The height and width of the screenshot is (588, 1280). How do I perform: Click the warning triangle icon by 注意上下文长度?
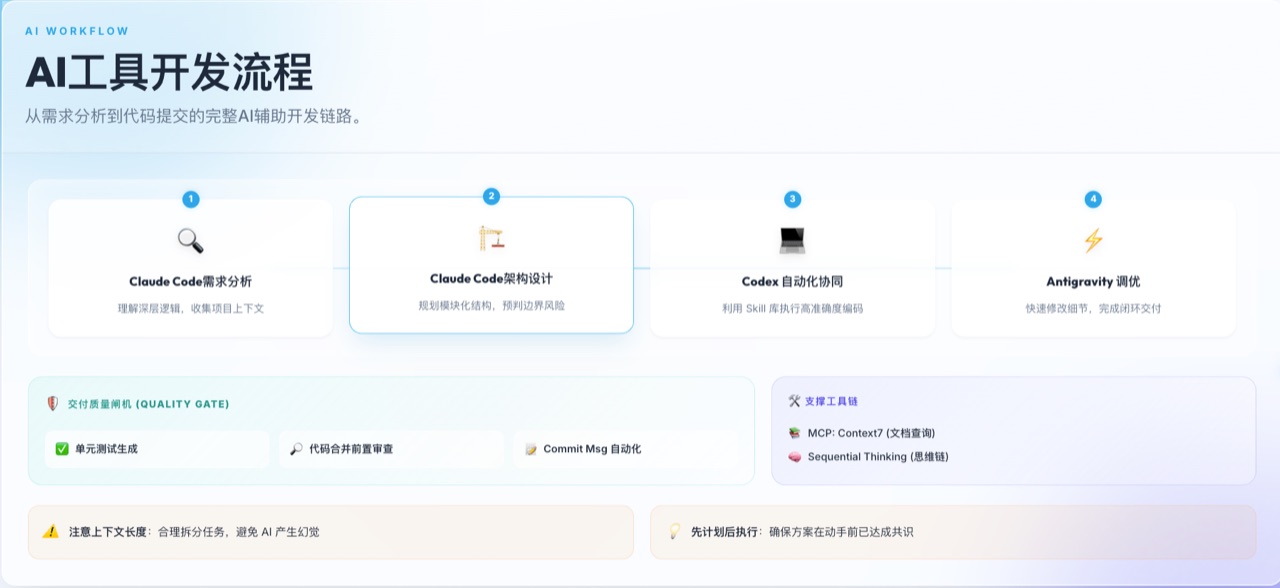tap(51, 532)
